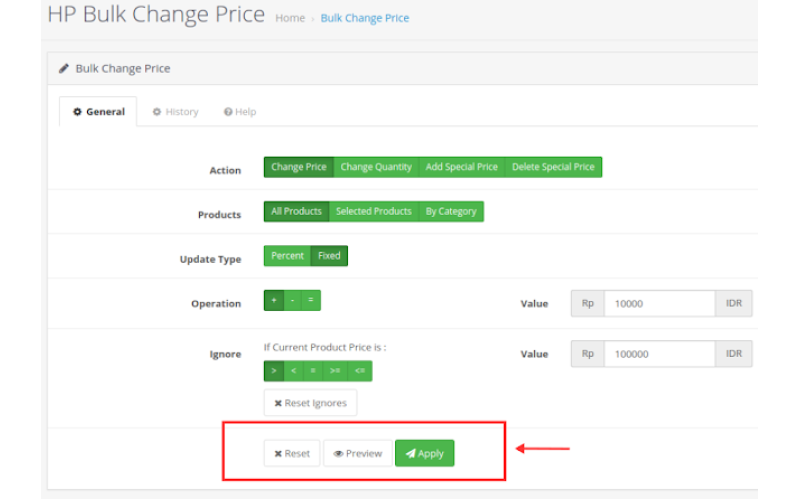800x500 pixels.
Task: Focus the operation Value field showing 10000
Action: tap(660, 304)
